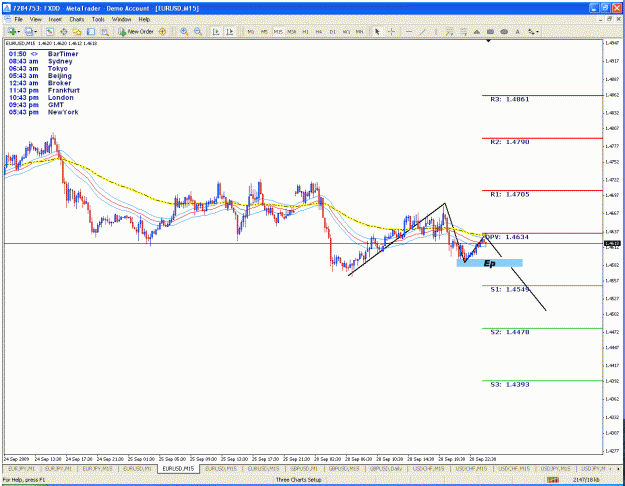Switch chart to D1 timeframe

(x=332, y=31)
